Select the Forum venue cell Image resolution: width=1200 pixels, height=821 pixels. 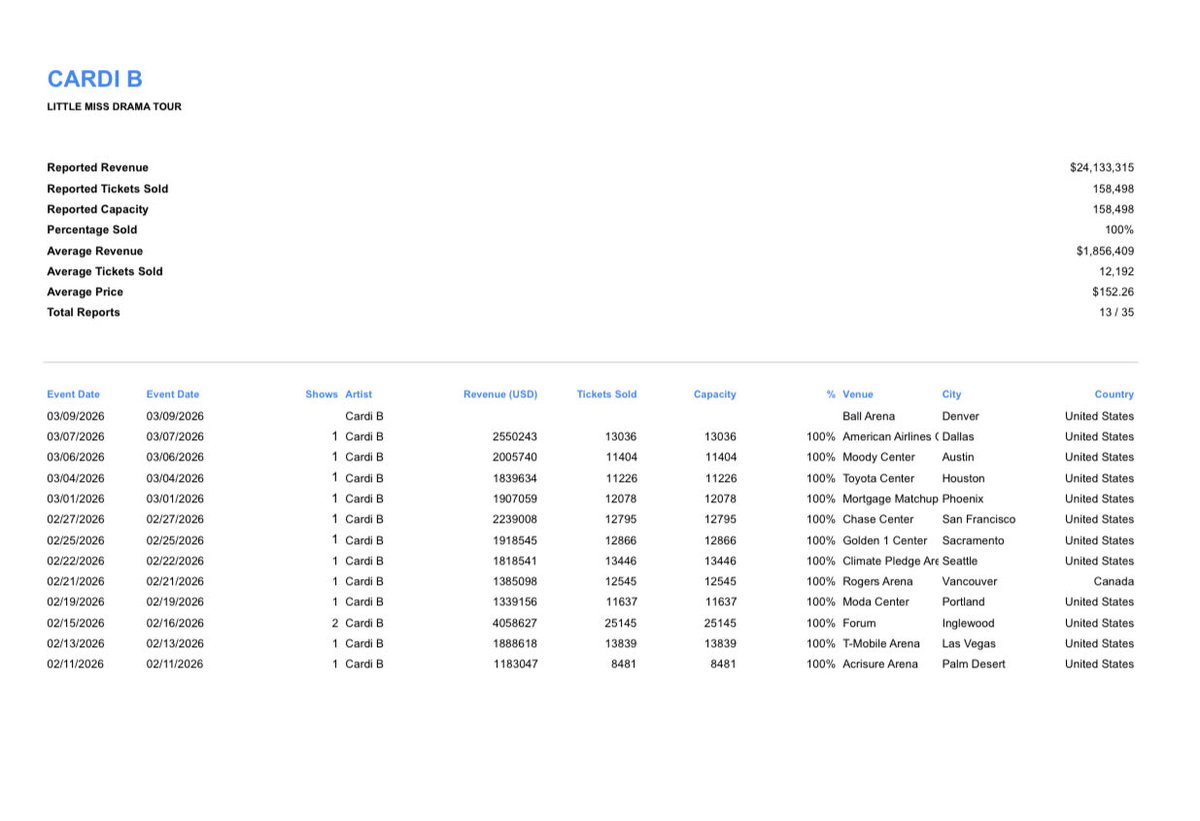[x=859, y=623]
